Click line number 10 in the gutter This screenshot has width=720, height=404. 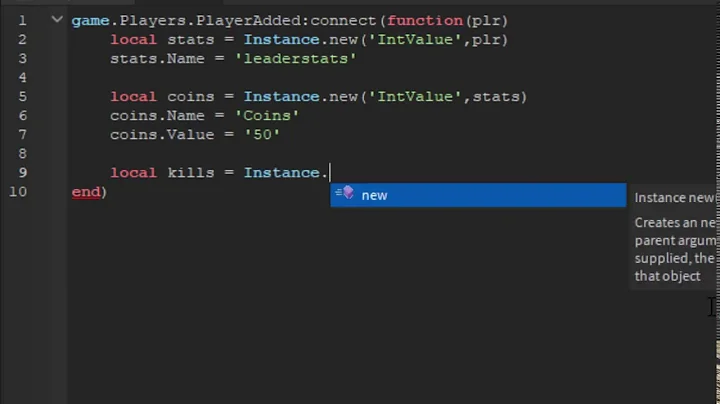[x=18, y=192]
